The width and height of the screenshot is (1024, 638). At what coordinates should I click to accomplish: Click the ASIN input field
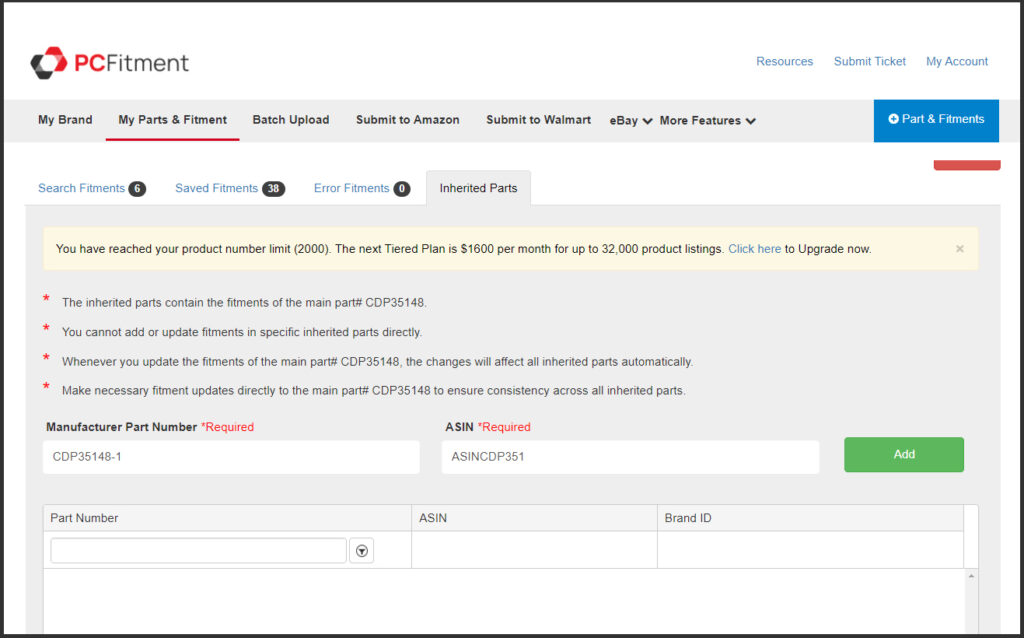pos(630,457)
